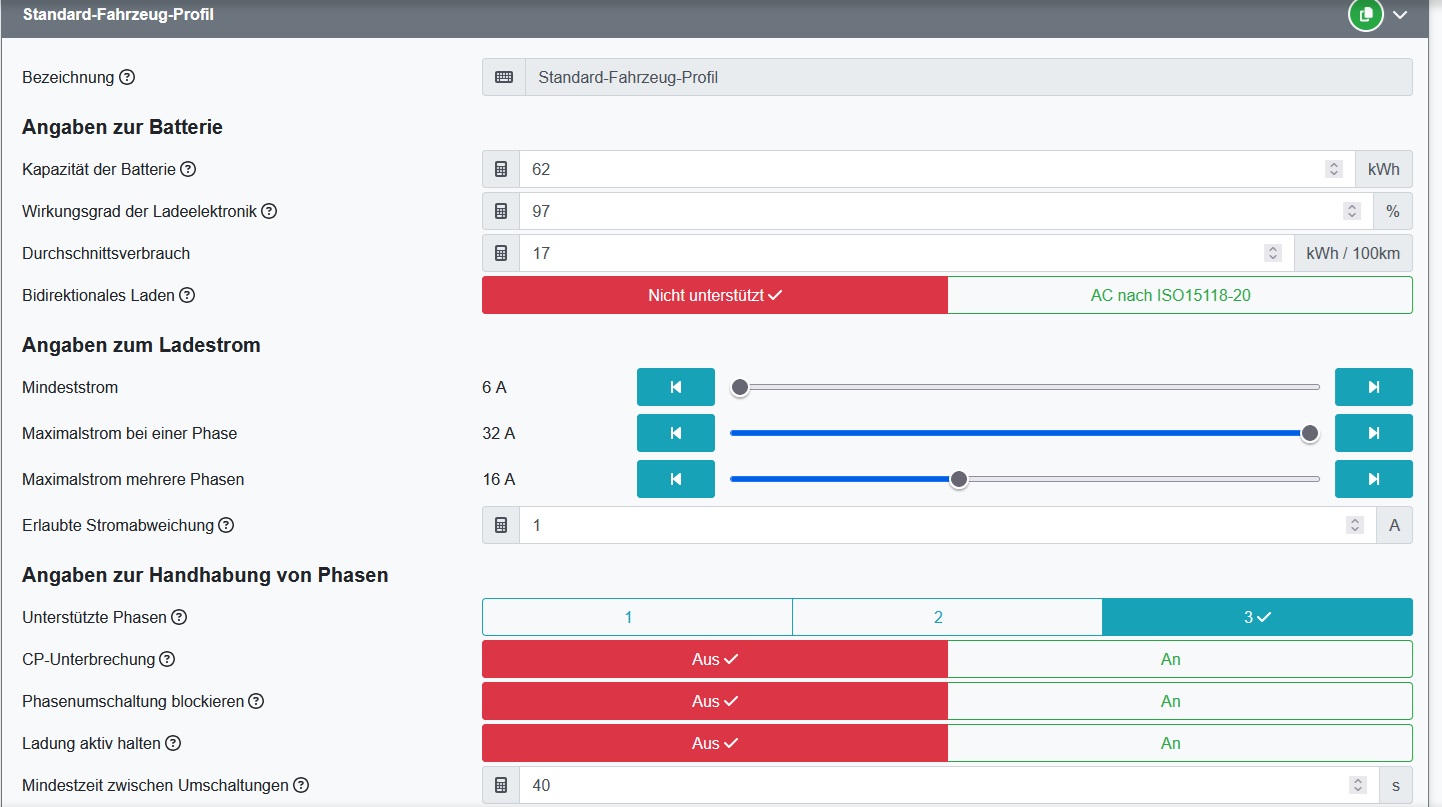Click calculator icon for Mindestzeit zwischen Umschaltungen
This screenshot has height=807, width=1442.
pos(501,785)
